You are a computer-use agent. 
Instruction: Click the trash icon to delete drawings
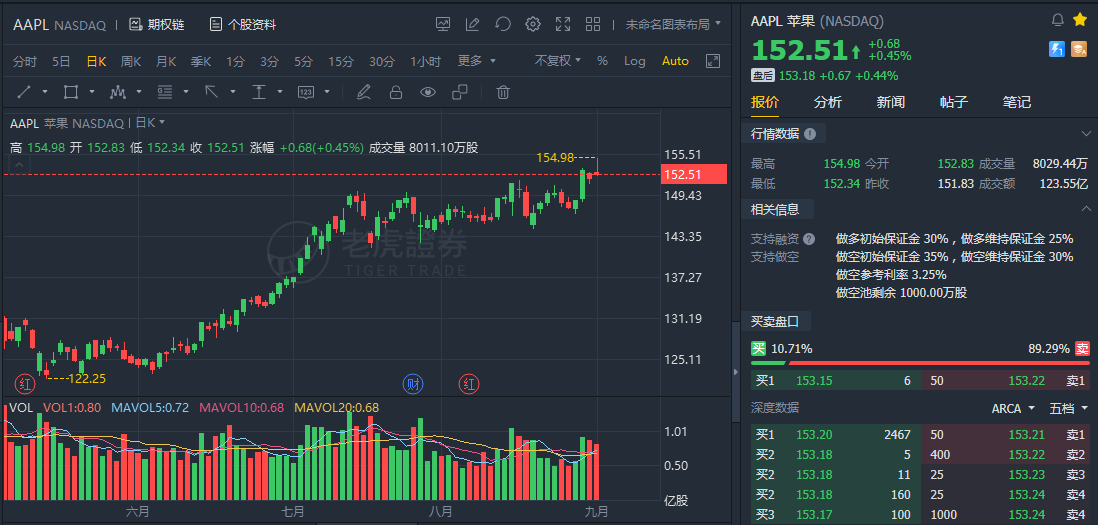coord(503,92)
